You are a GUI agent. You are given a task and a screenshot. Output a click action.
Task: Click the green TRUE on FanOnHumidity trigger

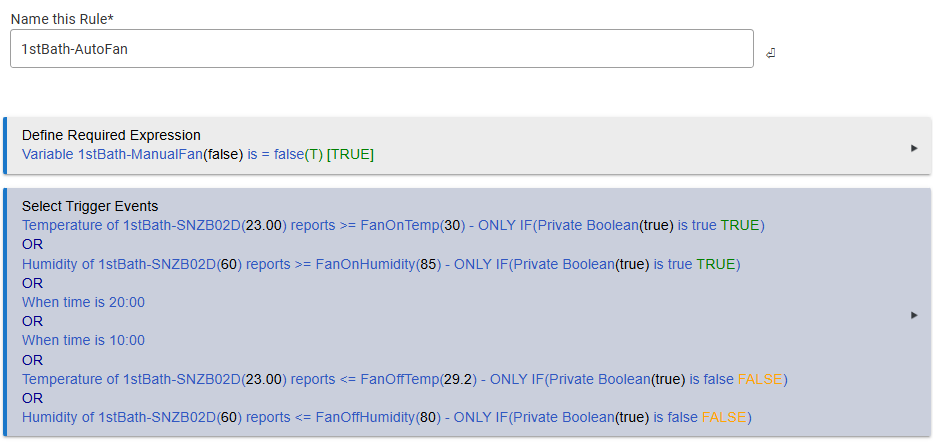716,264
